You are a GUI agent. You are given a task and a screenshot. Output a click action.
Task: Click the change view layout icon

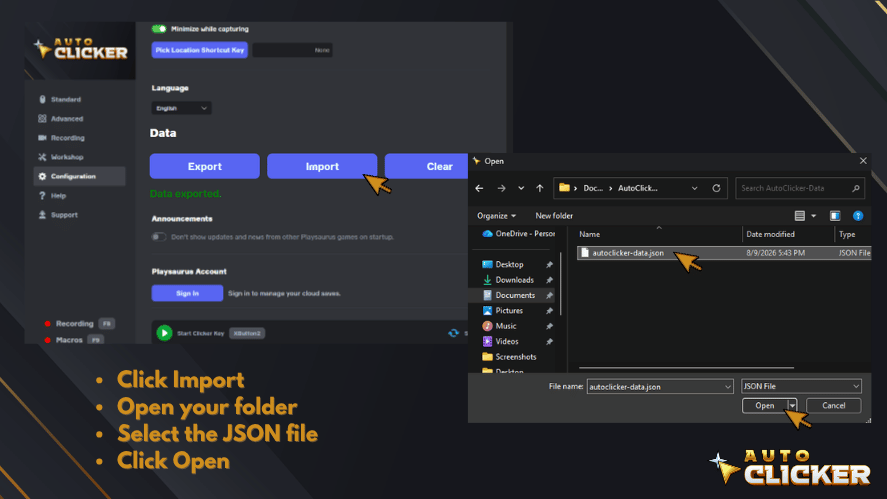[x=799, y=216]
